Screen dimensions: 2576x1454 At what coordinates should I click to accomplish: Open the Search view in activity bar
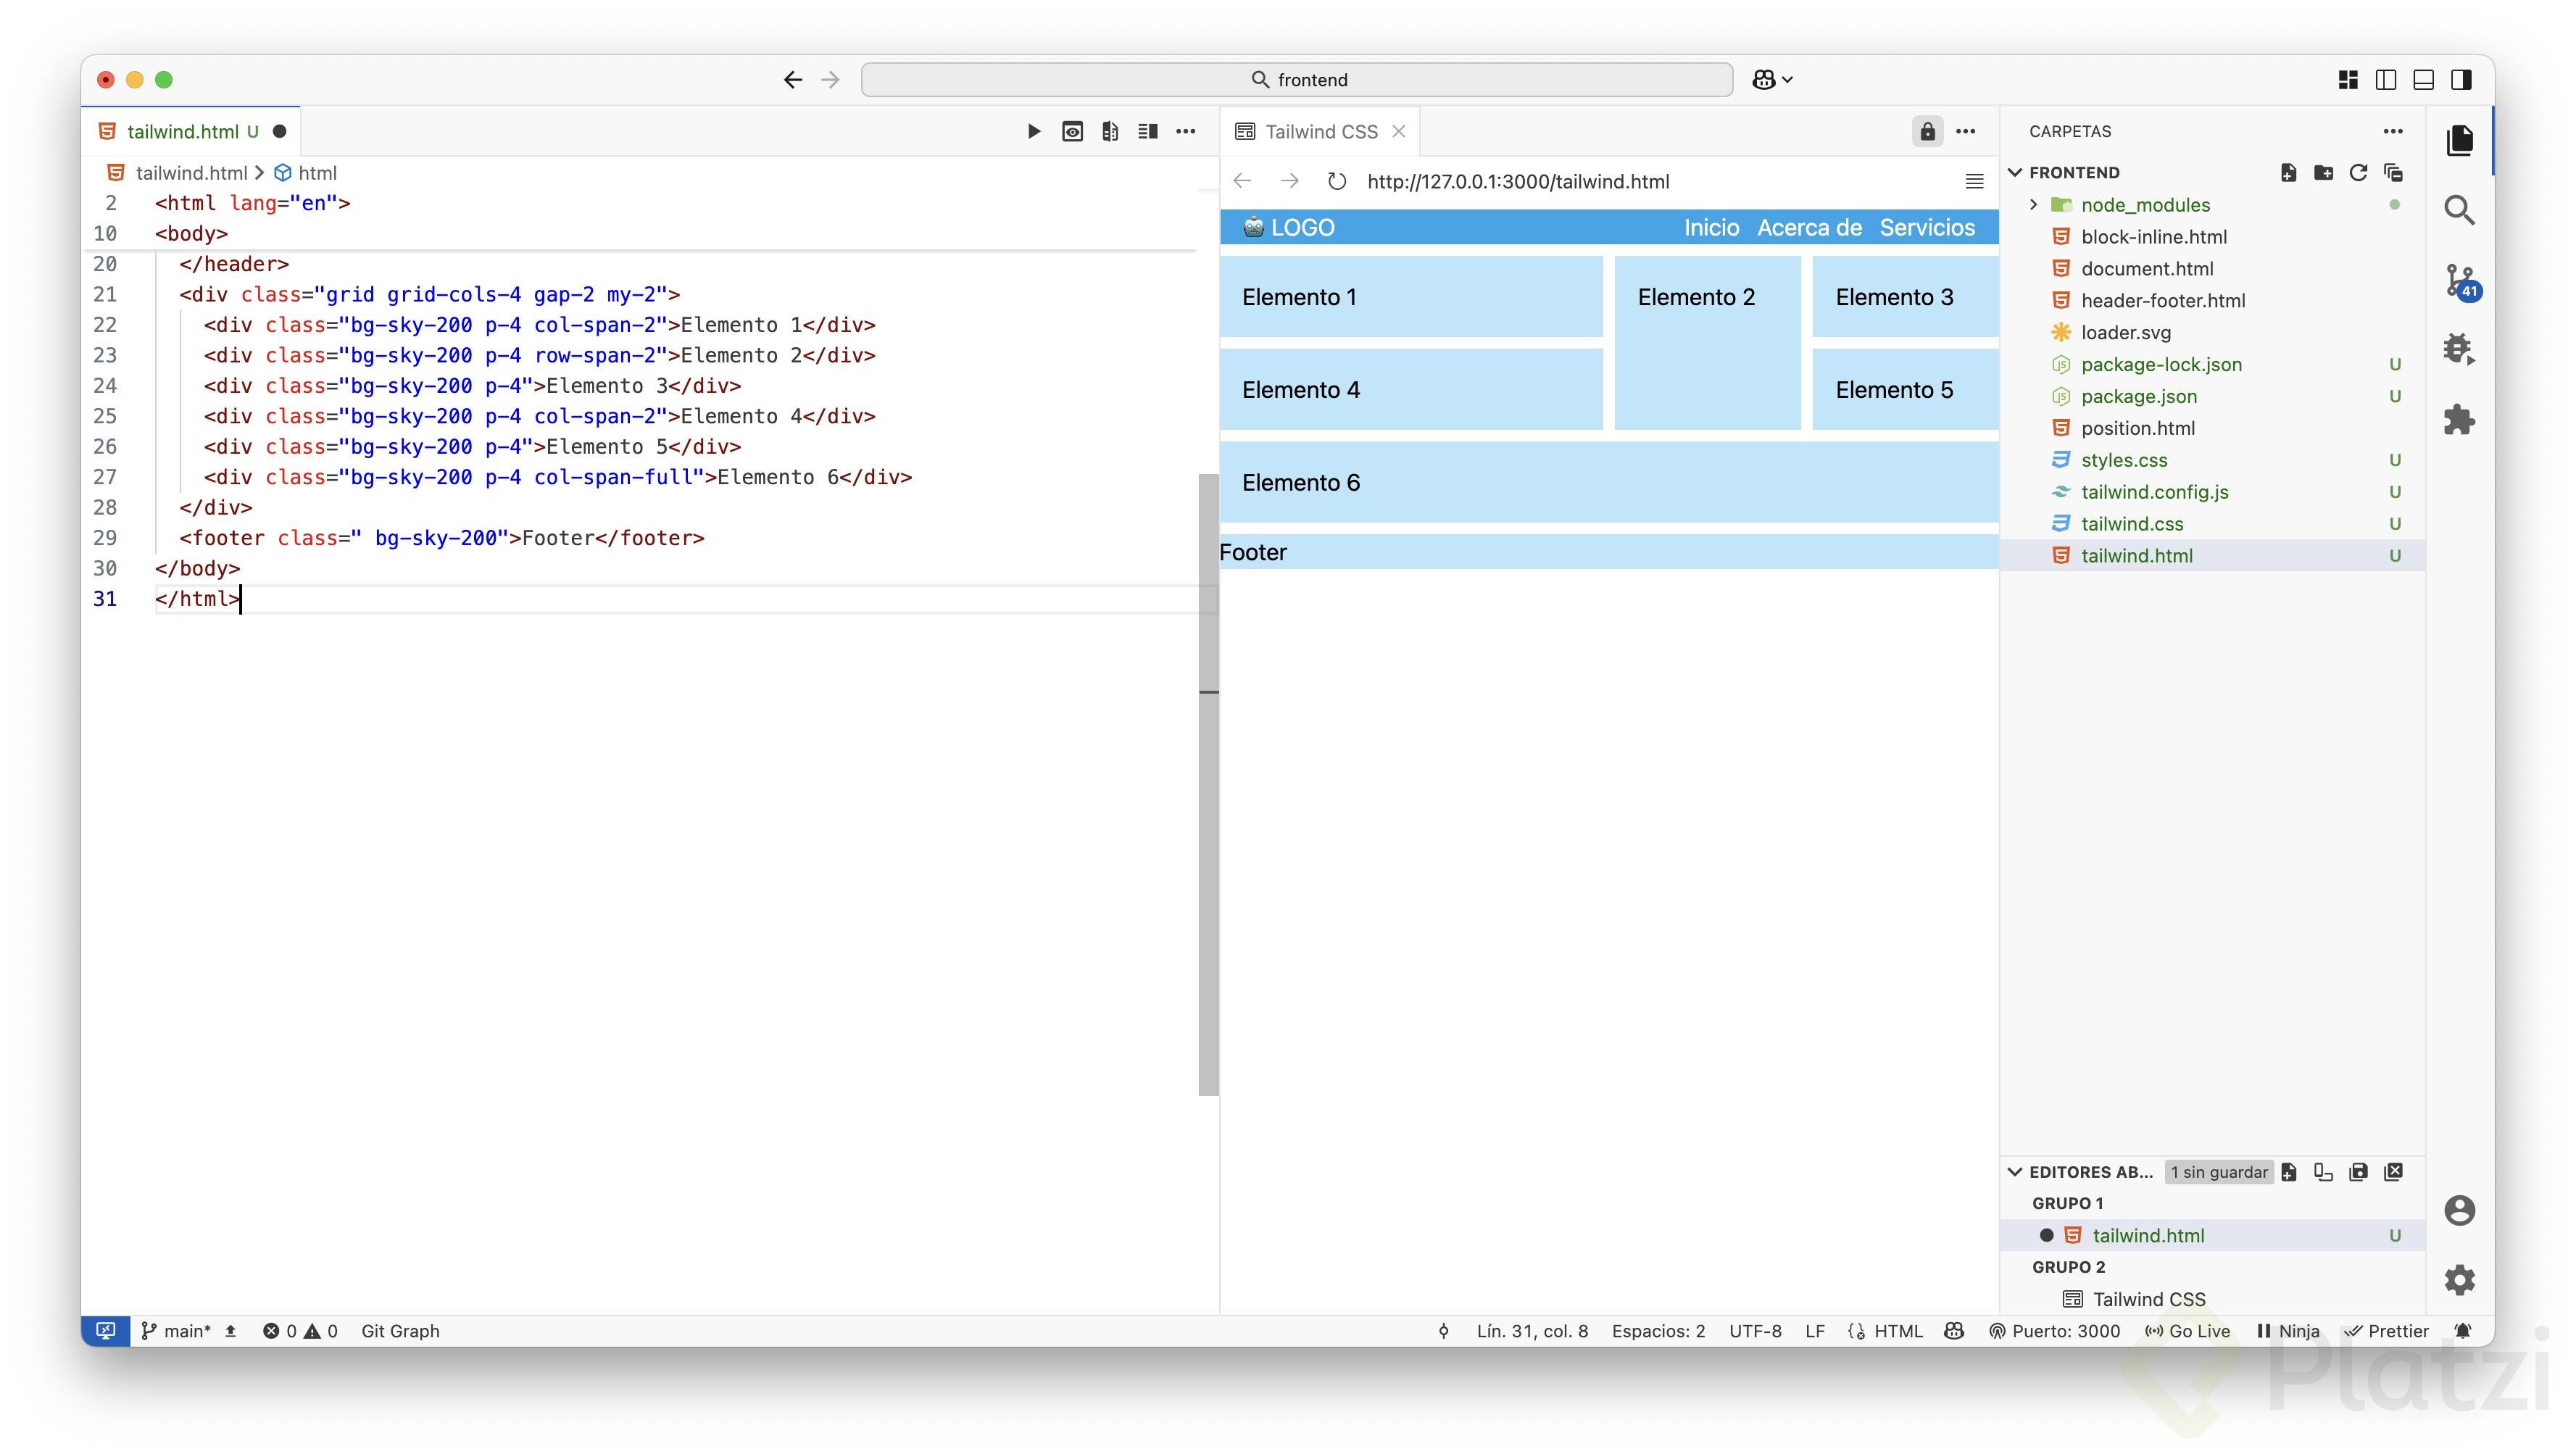[x=2459, y=210]
